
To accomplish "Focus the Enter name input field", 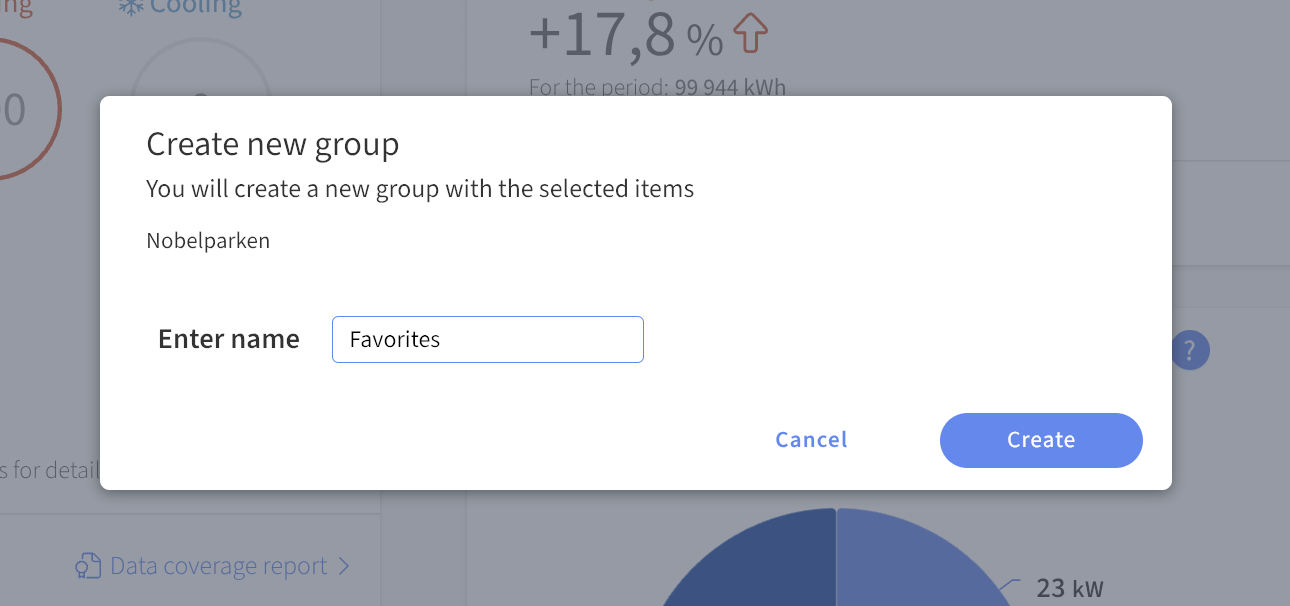I will click(x=488, y=339).
